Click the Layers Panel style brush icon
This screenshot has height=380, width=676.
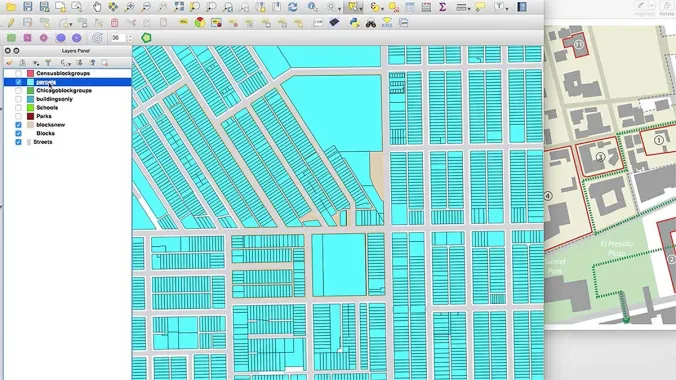[9, 63]
